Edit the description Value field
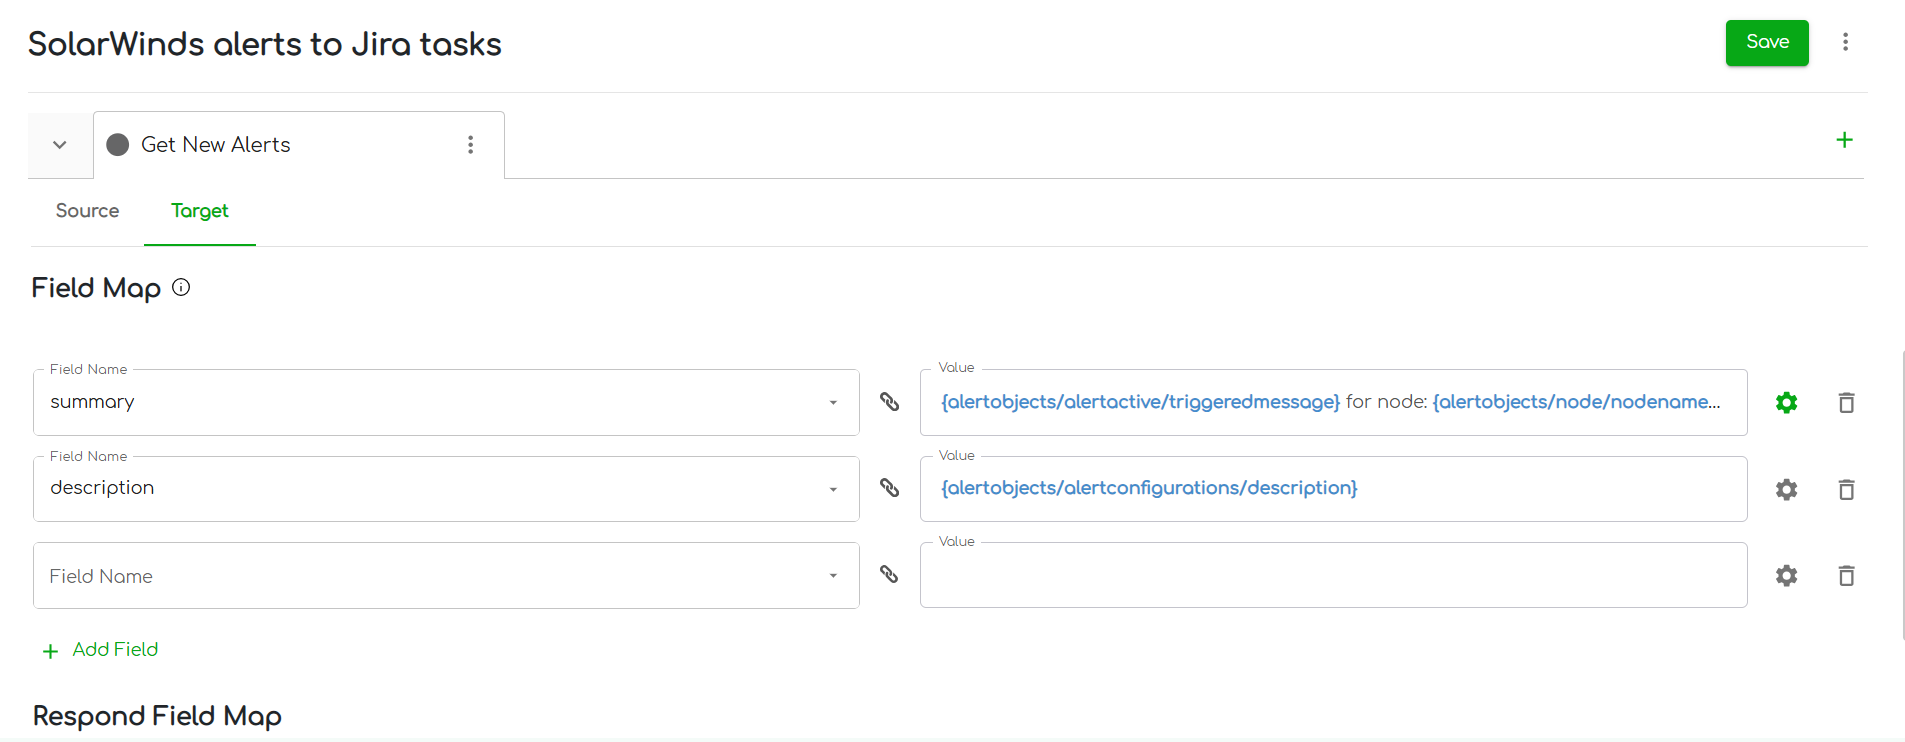Image resolution: width=1905 pixels, height=742 pixels. [1333, 489]
